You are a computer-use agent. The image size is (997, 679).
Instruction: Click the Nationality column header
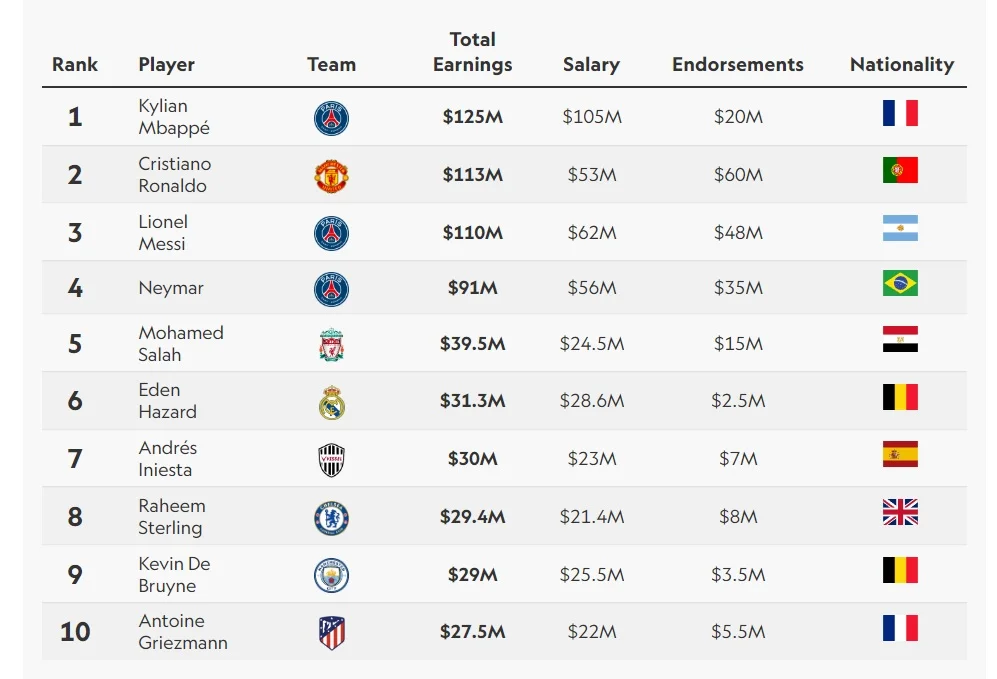[x=901, y=65]
